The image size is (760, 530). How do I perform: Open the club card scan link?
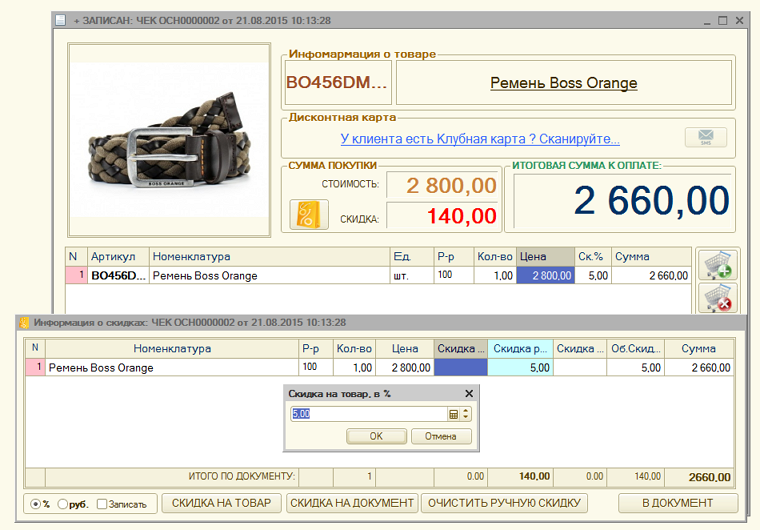click(480, 139)
